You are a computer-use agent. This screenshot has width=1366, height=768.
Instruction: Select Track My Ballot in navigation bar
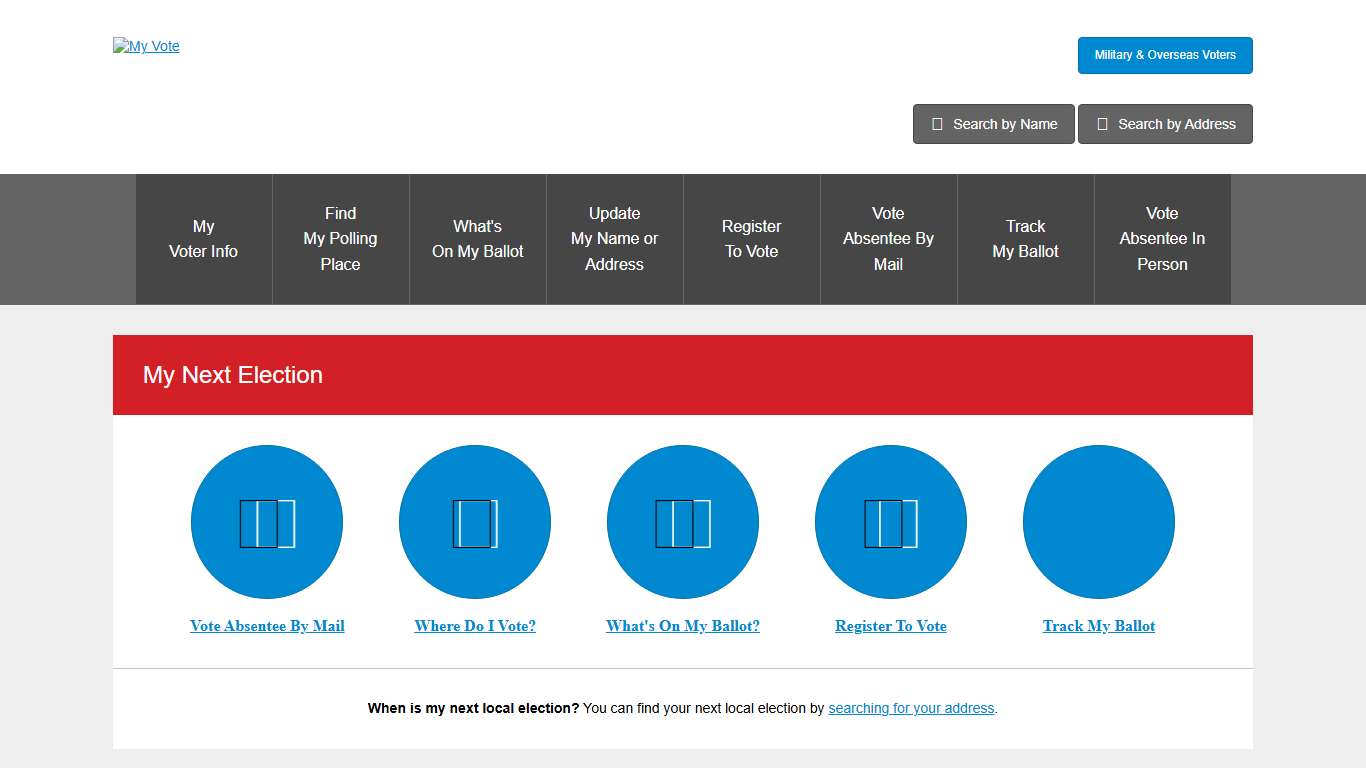[x=1026, y=239]
